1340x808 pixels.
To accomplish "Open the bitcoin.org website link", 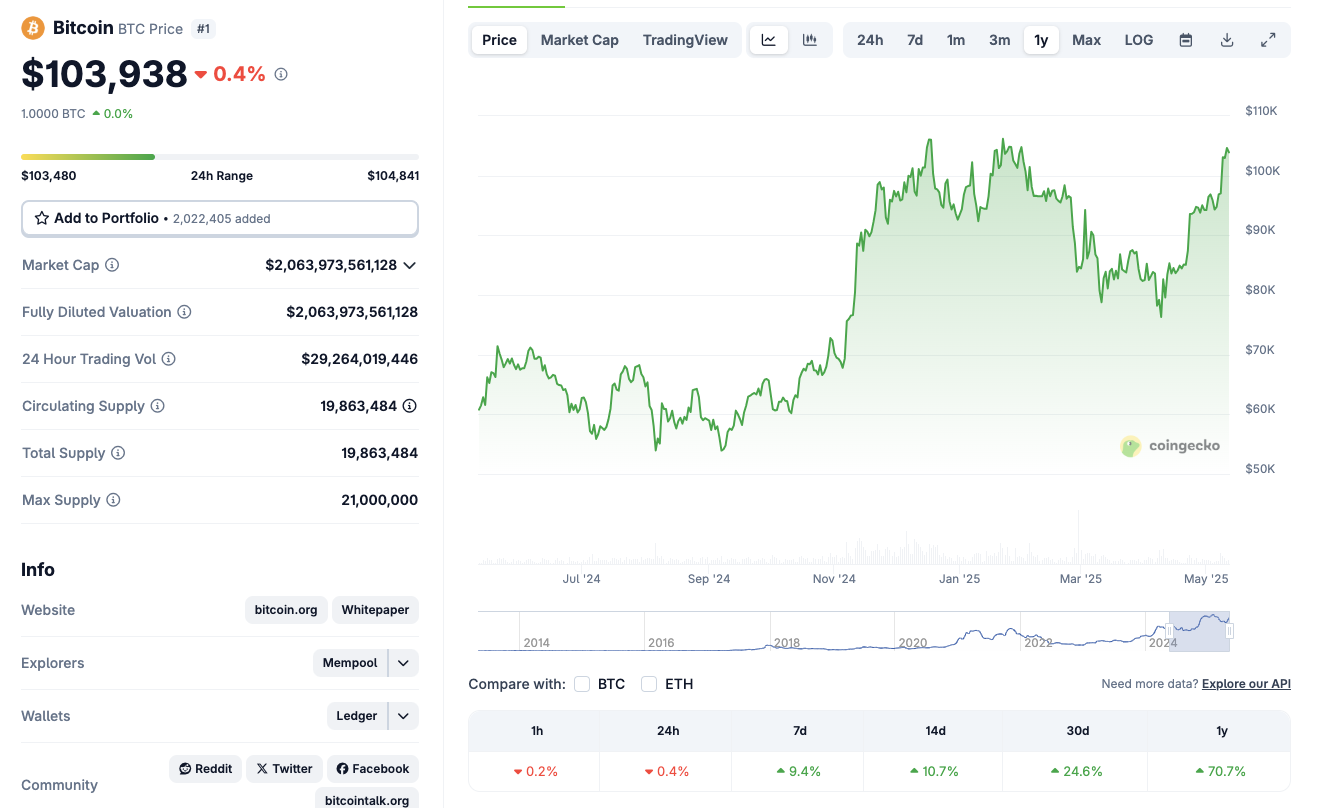I will coord(286,610).
